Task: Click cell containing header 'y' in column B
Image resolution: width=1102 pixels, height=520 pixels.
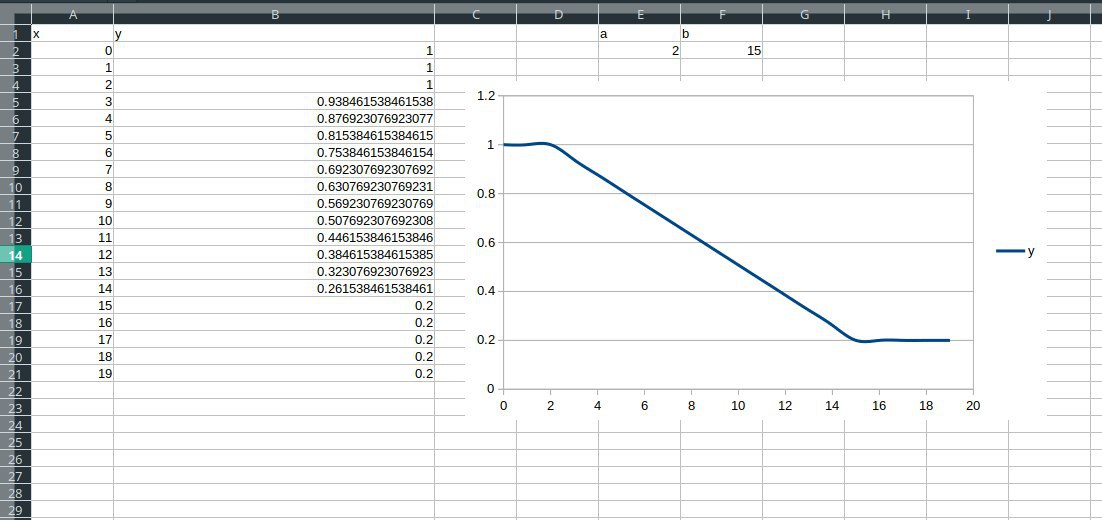Action: pyautogui.click(x=274, y=33)
